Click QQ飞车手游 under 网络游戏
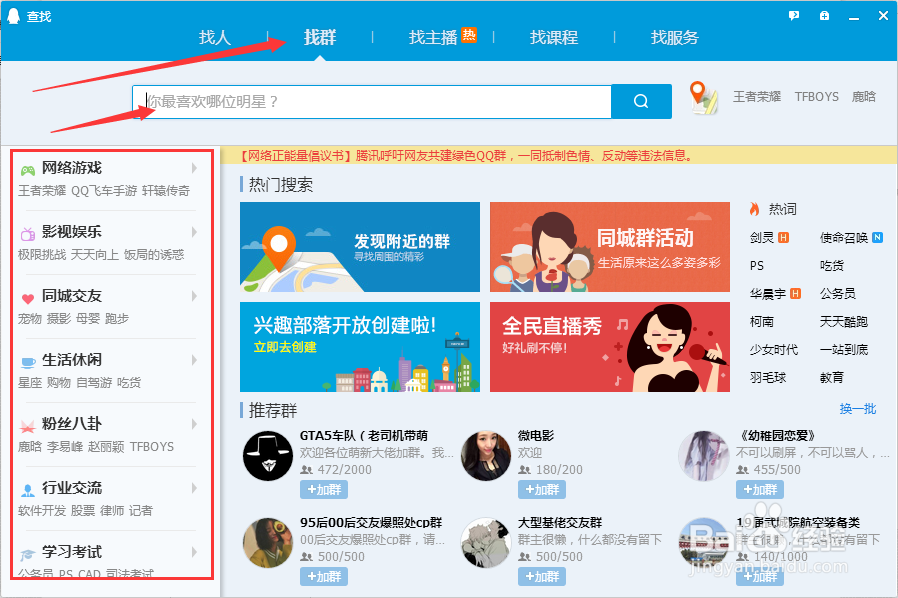Screen dimensions: 898x598 [104, 191]
